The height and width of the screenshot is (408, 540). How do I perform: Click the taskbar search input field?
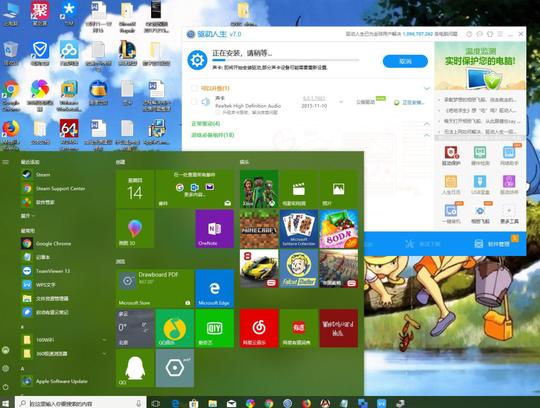81,403
